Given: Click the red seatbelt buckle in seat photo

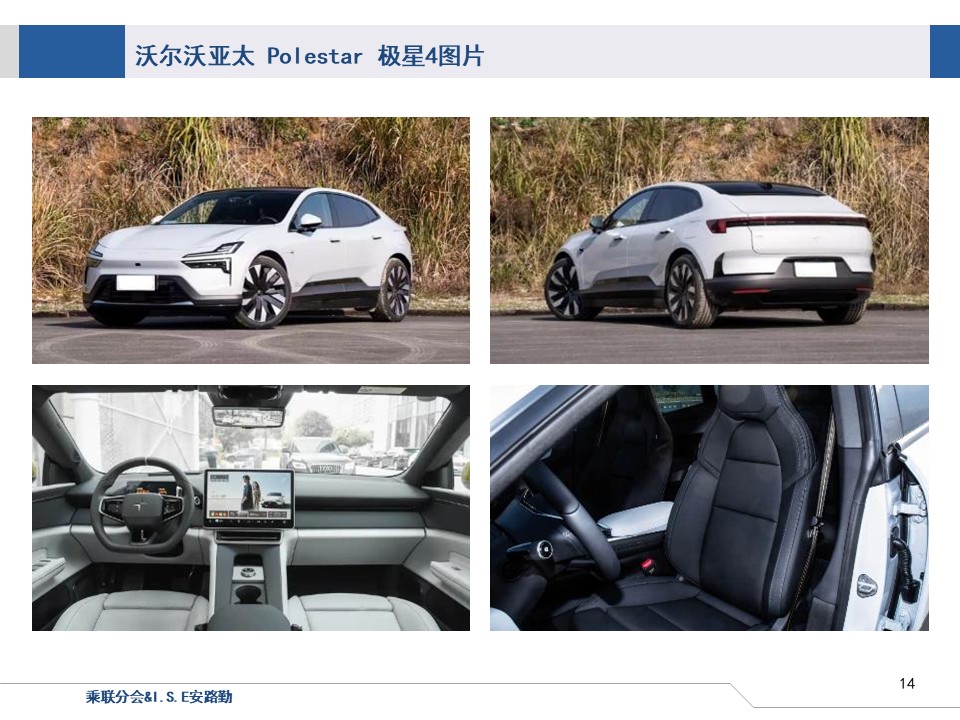Looking at the screenshot, I should 646,563.
